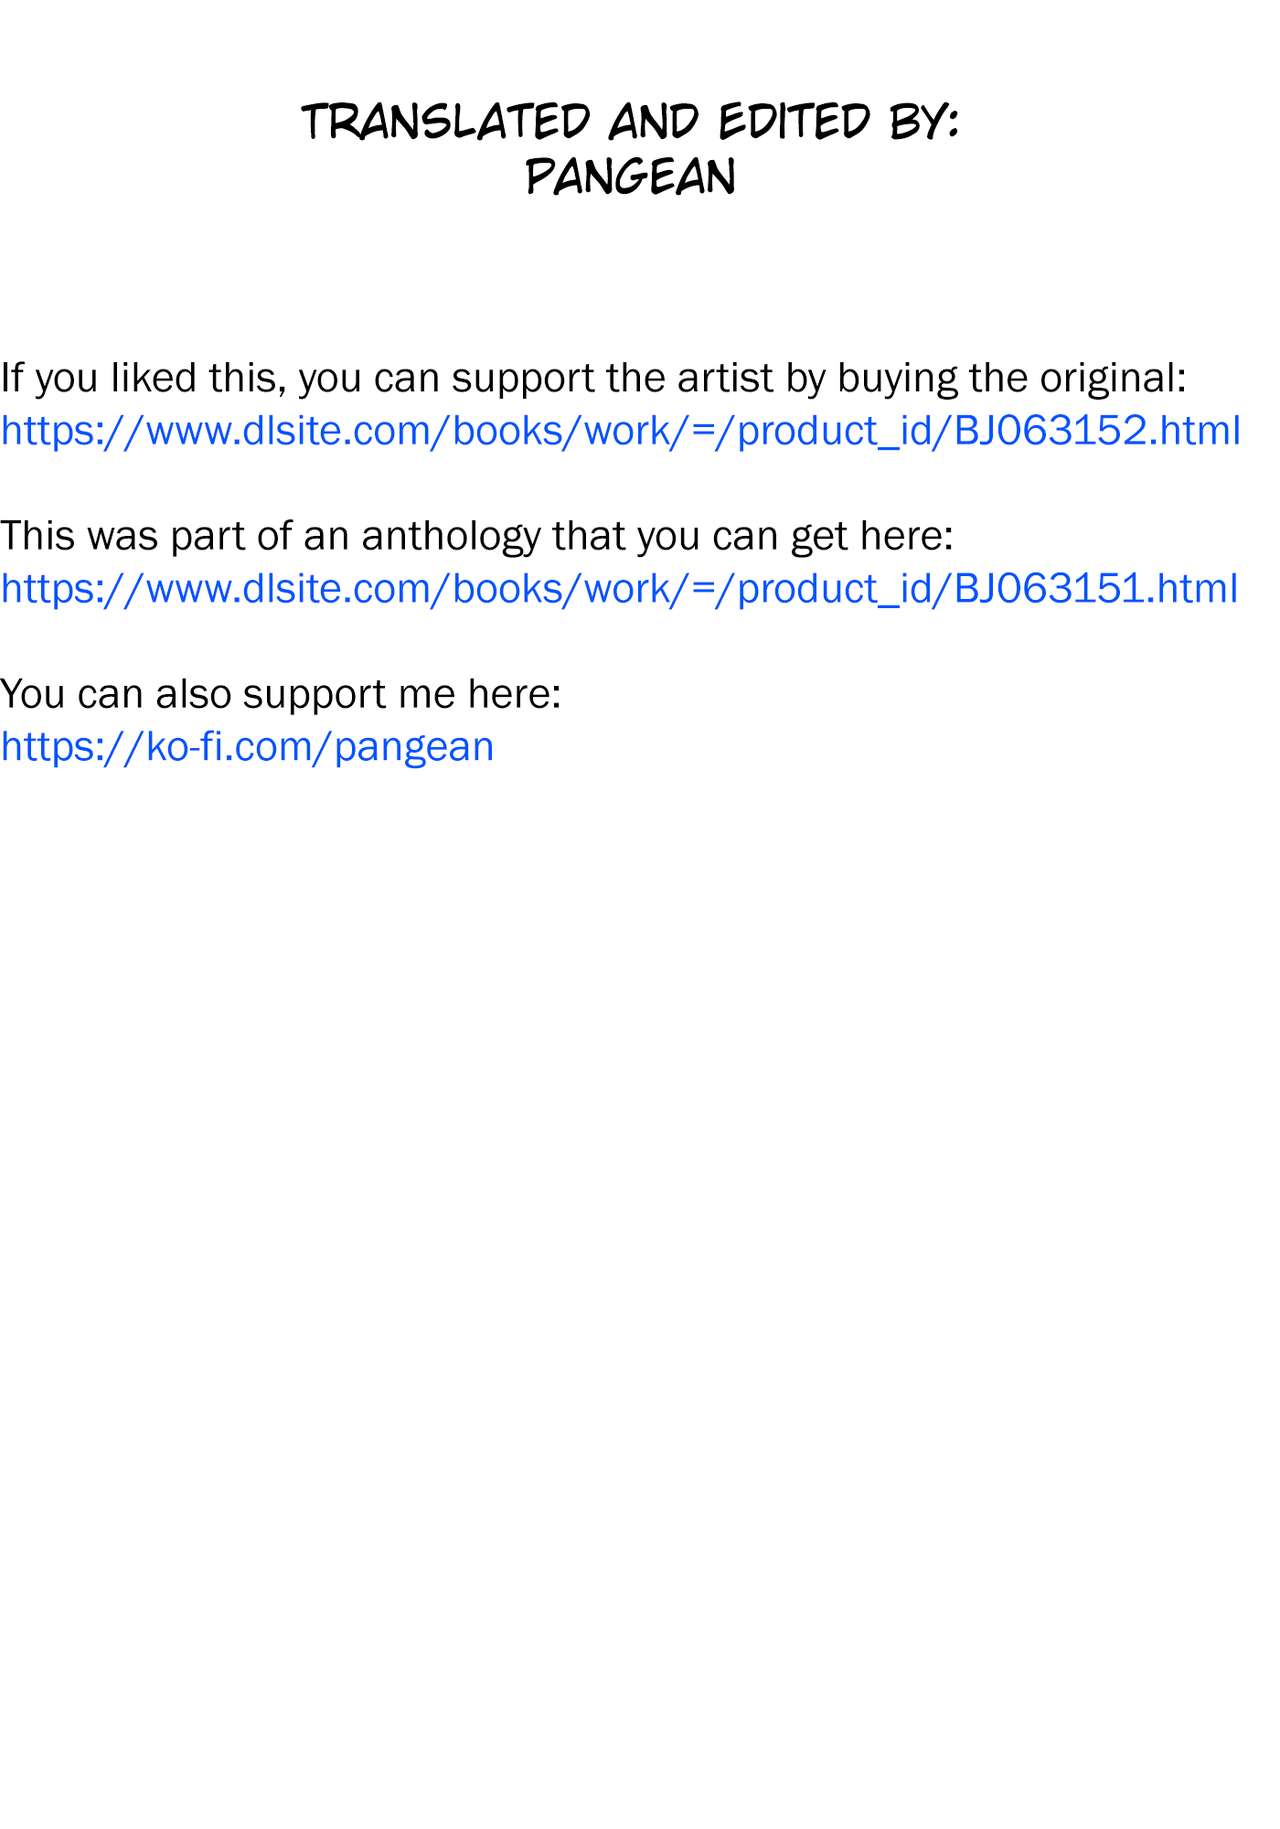Click 'pangean' in the ko-fi URL
This screenshot has width=1280, height=1829.
[414, 747]
